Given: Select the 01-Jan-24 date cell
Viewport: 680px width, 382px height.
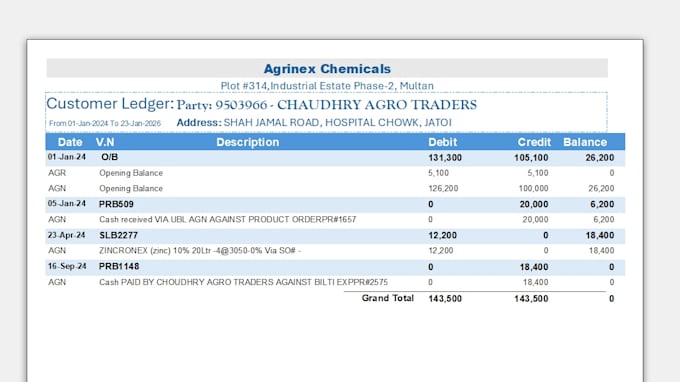Looking at the screenshot, I should pos(67,157).
